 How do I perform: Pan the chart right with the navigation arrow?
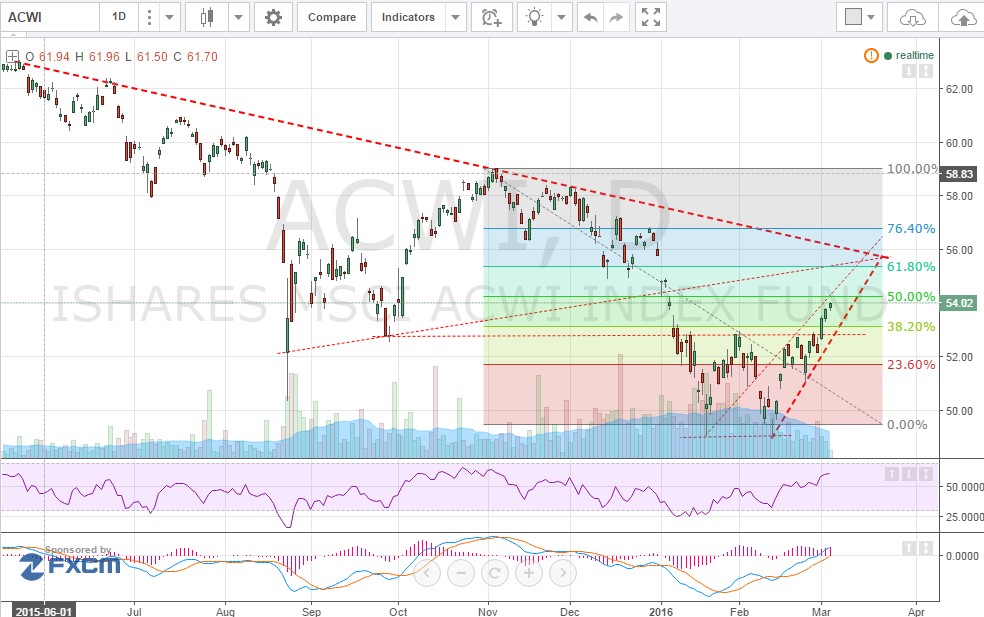click(562, 572)
